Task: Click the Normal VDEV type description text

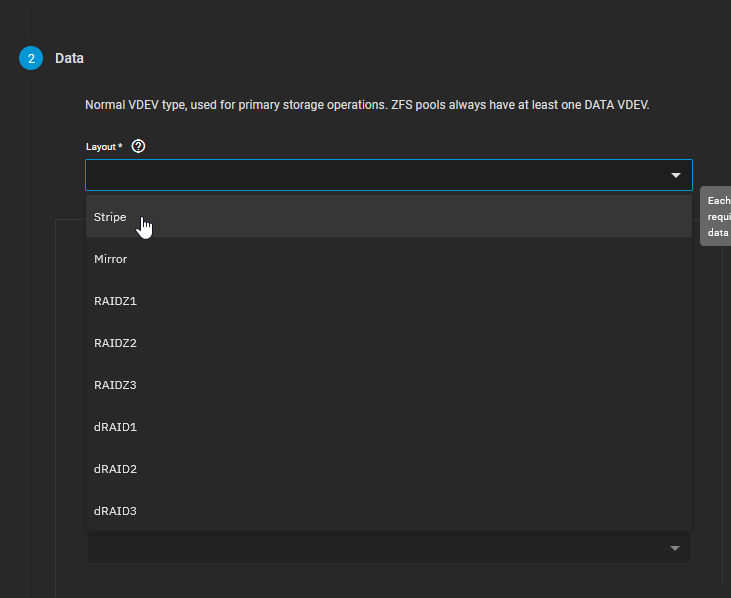Action: pos(367,105)
